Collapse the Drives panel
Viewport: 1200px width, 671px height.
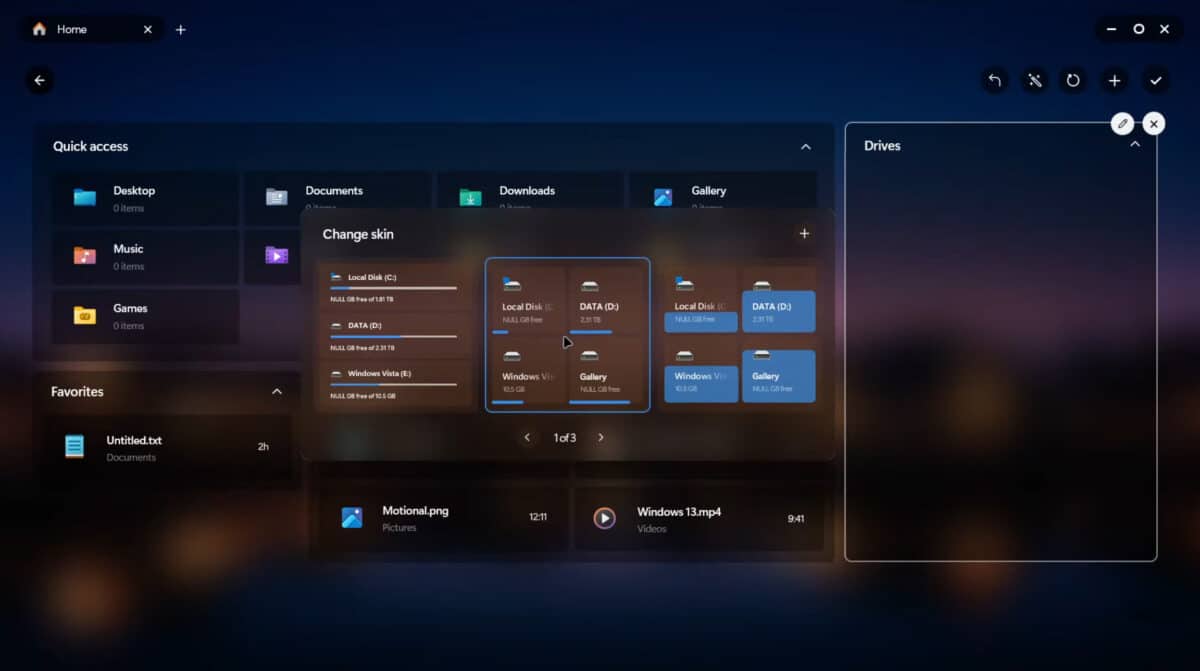[x=1135, y=145]
